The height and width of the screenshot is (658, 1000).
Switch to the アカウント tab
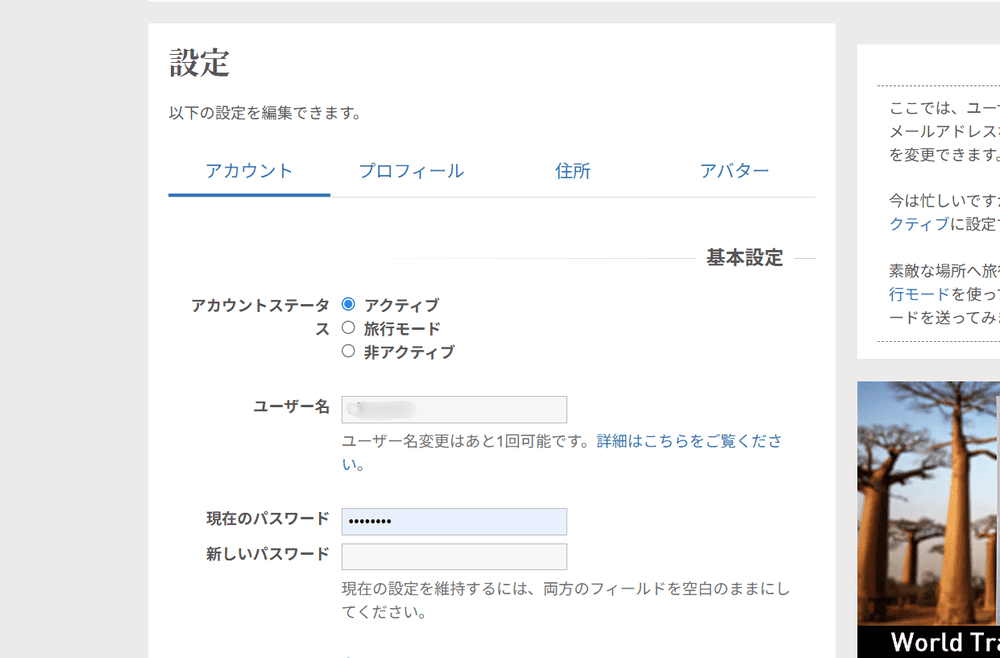click(x=249, y=171)
